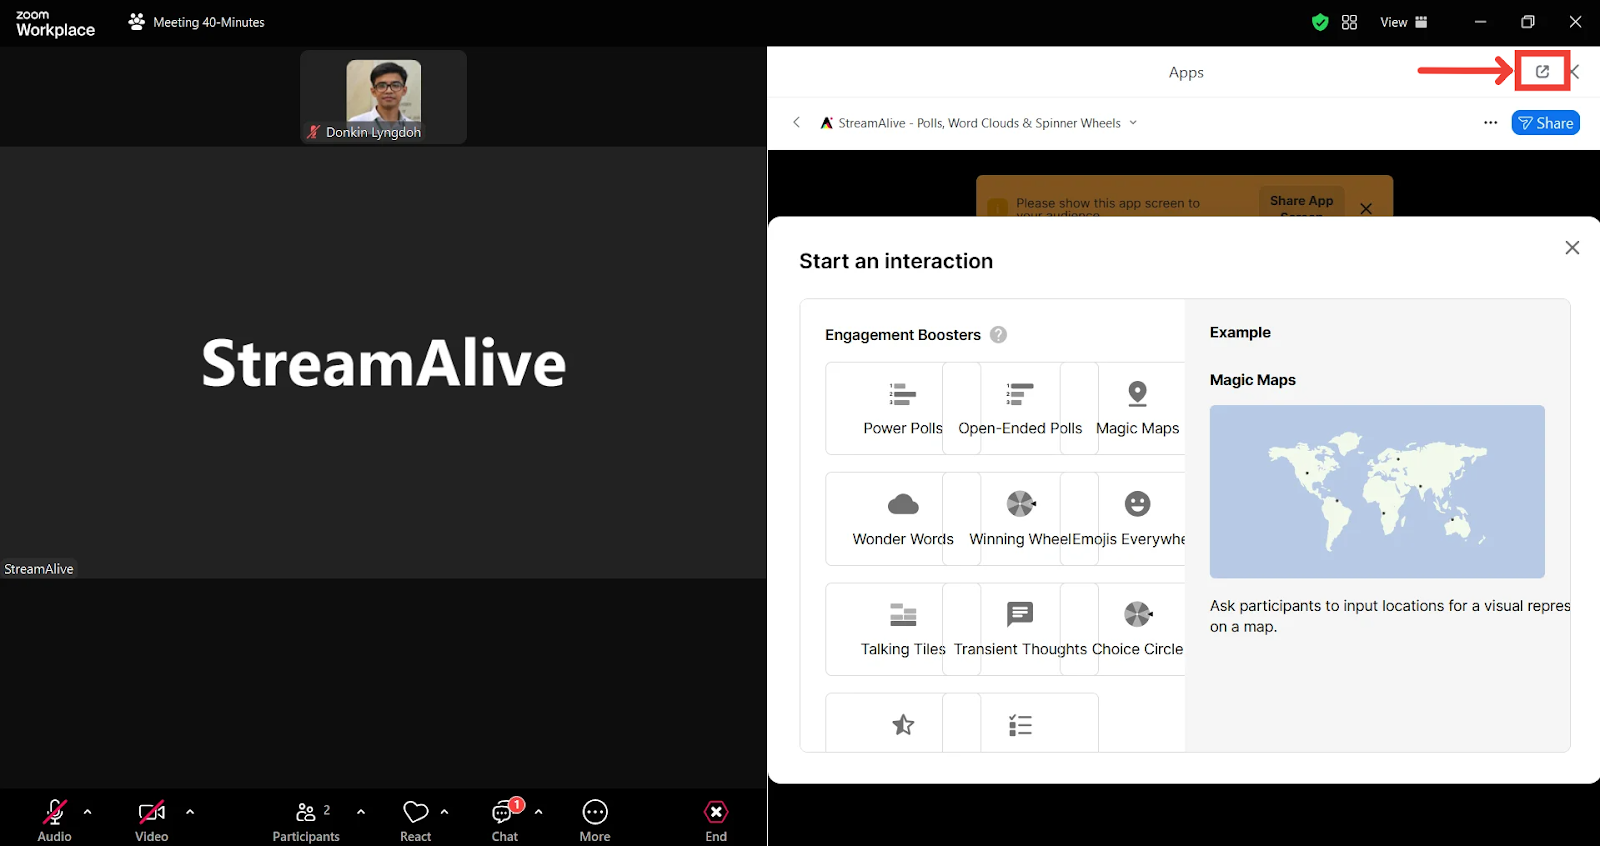
Task: Select the Choice Circle interaction
Action: (1138, 629)
